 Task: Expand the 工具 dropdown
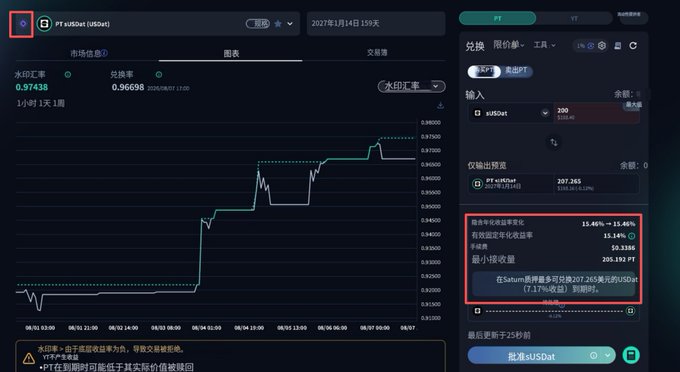pyautogui.click(x=544, y=45)
